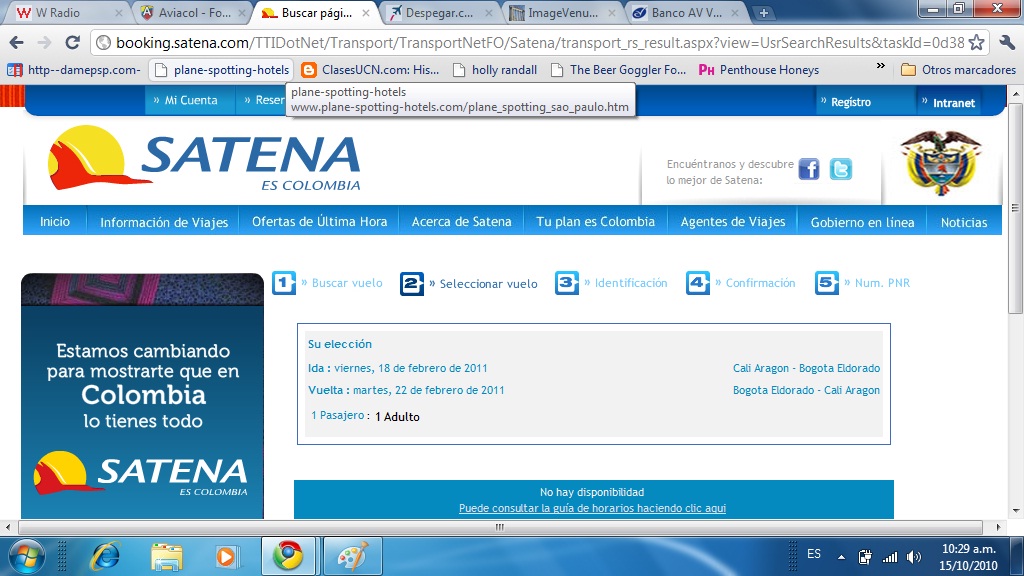The height and width of the screenshot is (576, 1024).
Task: Go back using the back arrow icon
Action: point(15,44)
